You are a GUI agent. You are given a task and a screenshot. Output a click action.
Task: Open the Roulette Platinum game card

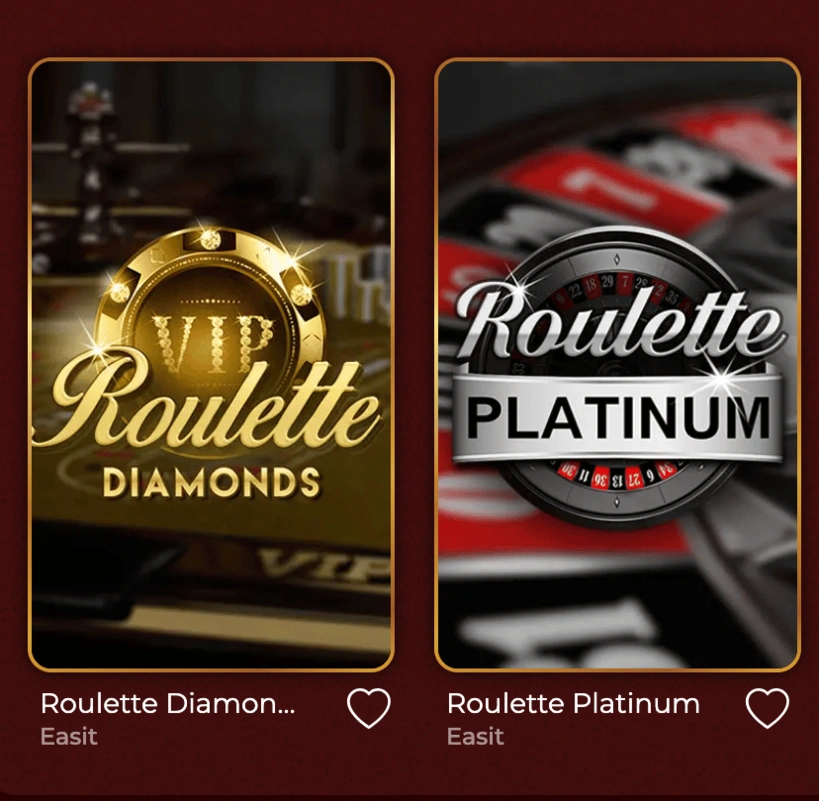[x=617, y=364]
